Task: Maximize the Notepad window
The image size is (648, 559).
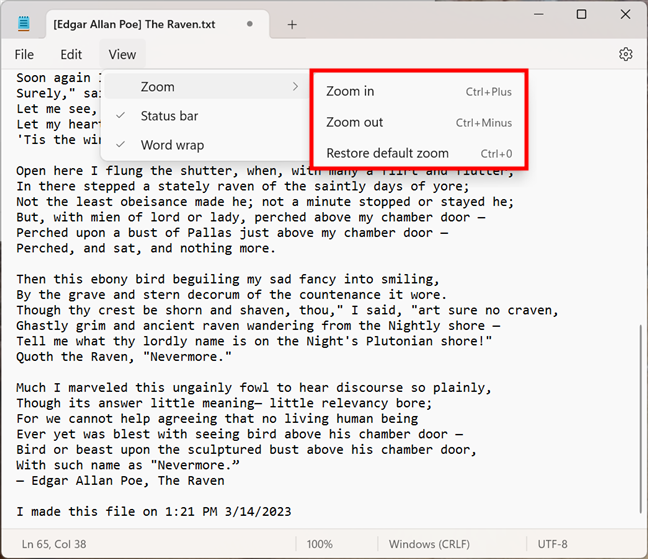Action: click(x=581, y=14)
